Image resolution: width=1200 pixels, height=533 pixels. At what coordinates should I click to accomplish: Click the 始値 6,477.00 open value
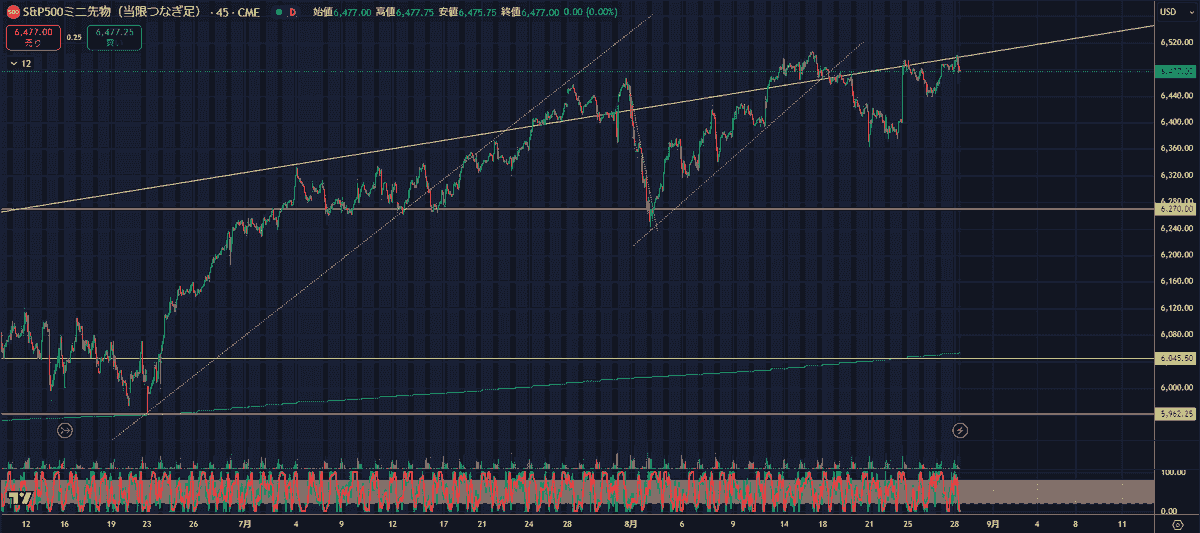point(343,12)
